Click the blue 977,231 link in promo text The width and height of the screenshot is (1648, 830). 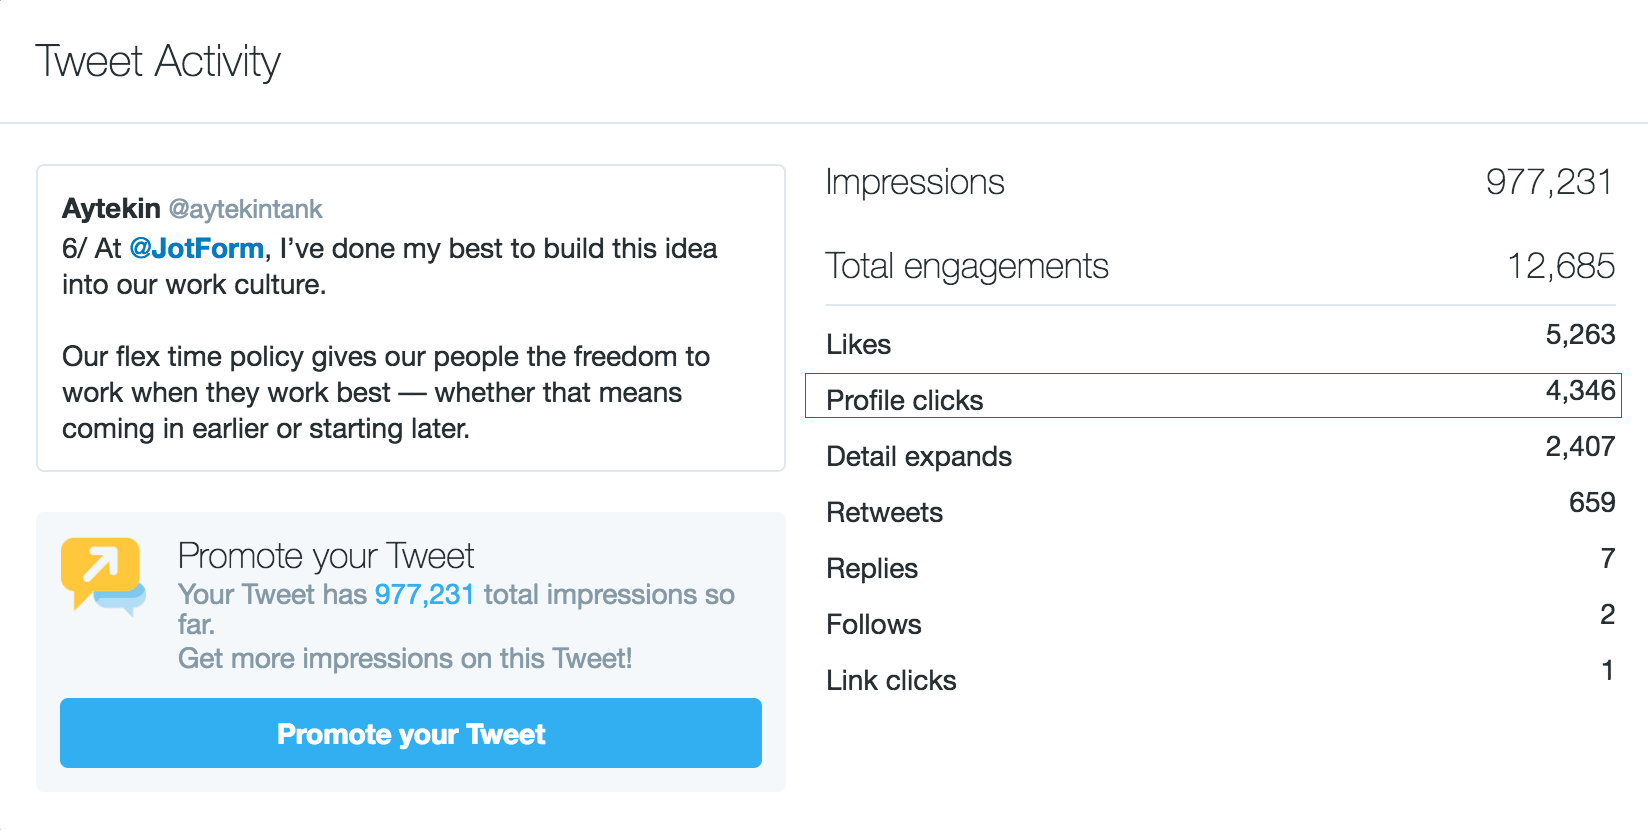424,594
